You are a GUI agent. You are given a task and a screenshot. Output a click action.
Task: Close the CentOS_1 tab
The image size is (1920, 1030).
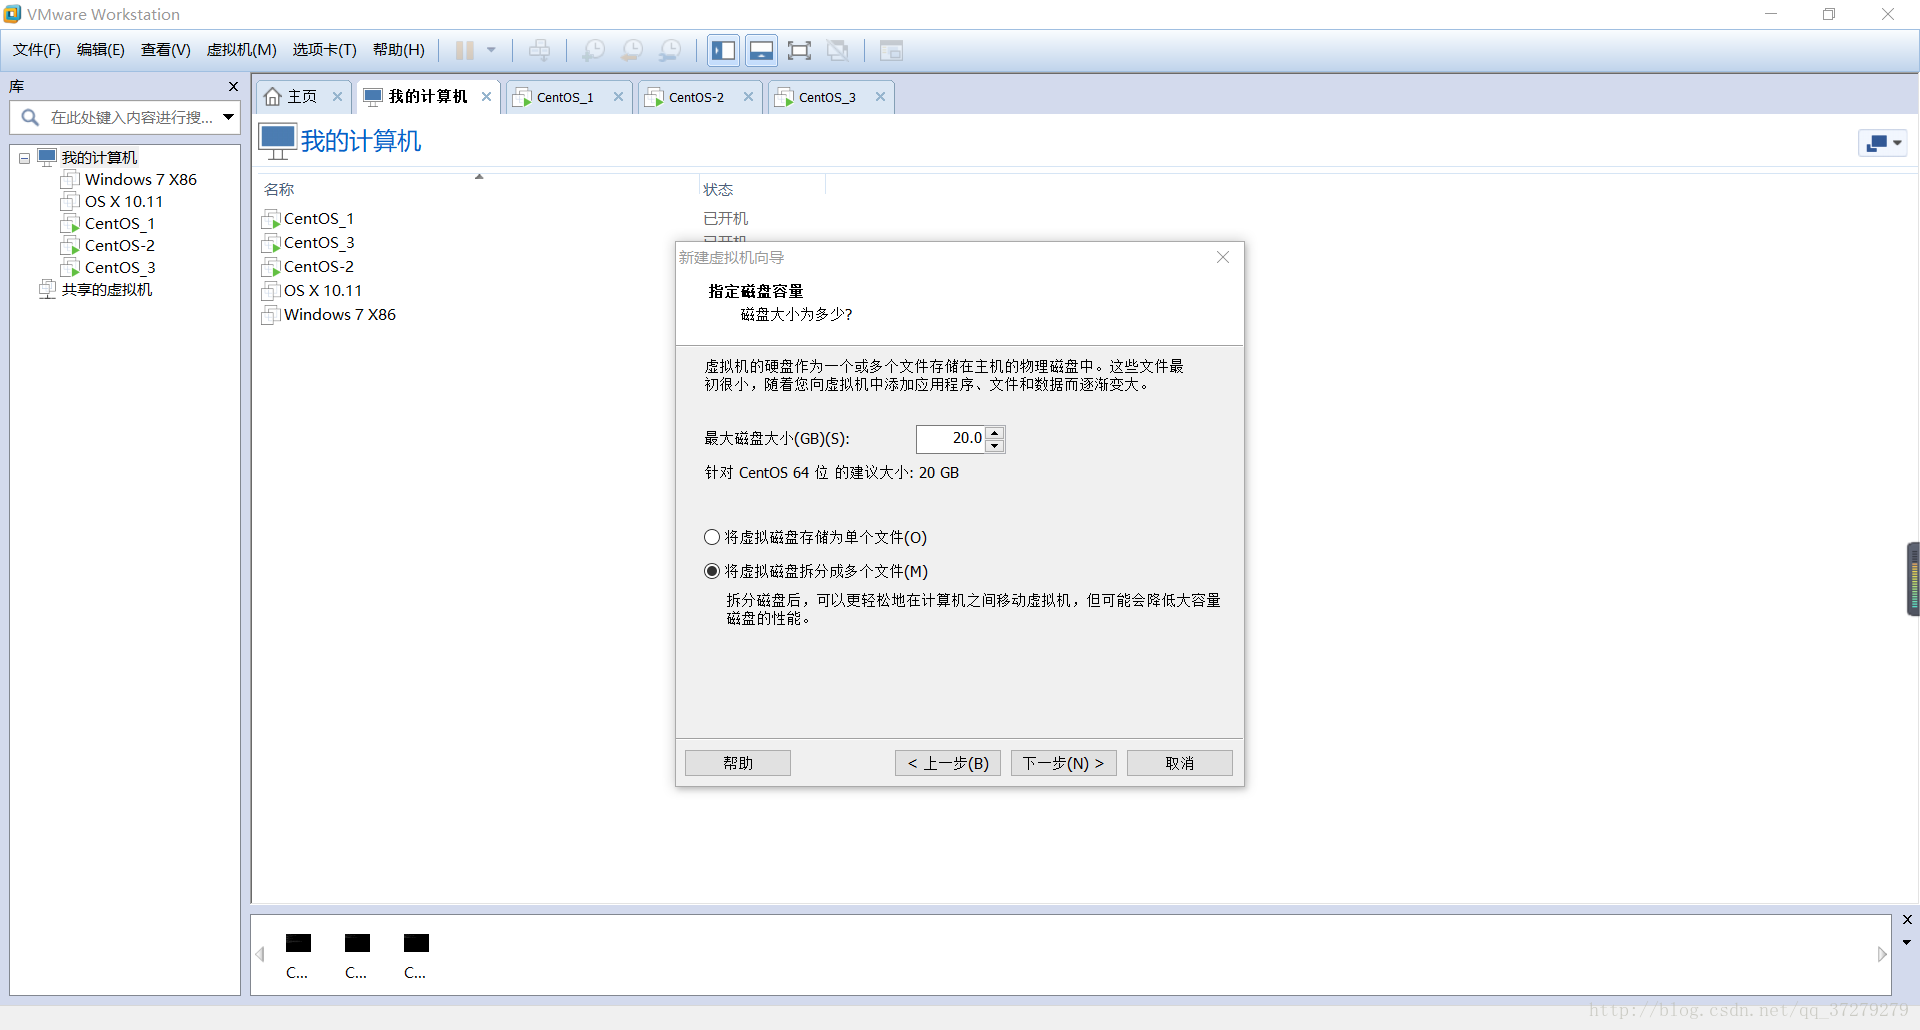(619, 97)
